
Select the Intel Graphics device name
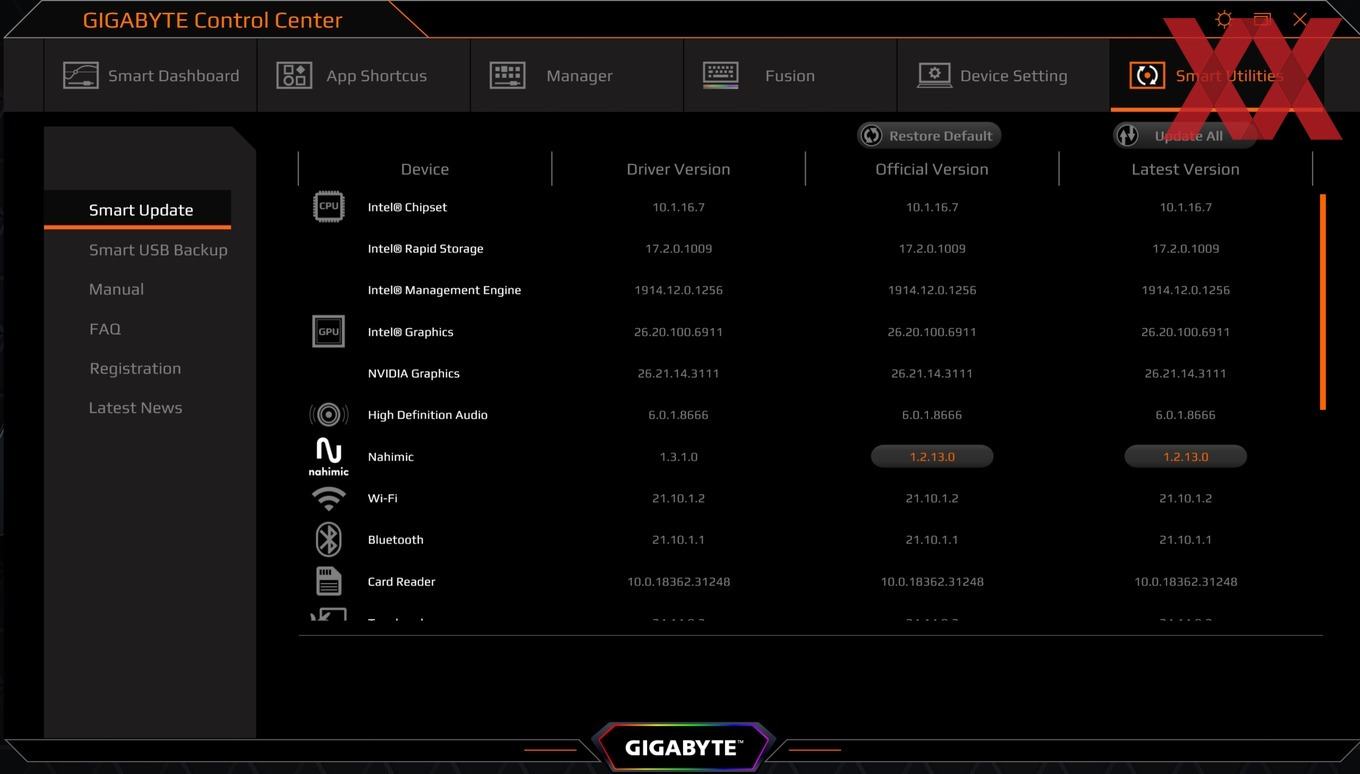pyautogui.click(x=410, y=332)
